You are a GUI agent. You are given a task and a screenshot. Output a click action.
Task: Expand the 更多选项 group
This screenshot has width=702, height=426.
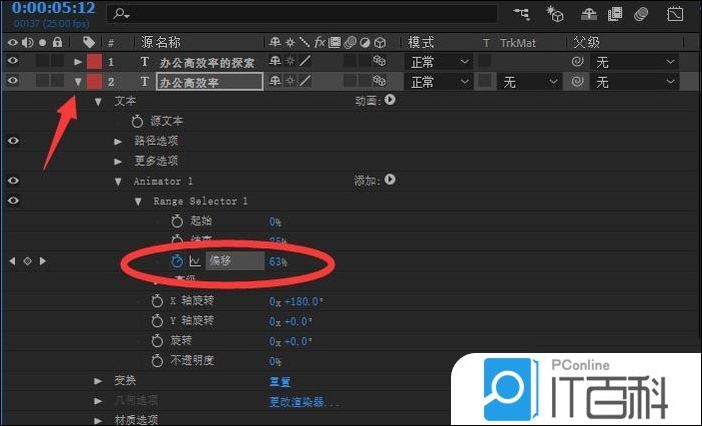(118, 161)
